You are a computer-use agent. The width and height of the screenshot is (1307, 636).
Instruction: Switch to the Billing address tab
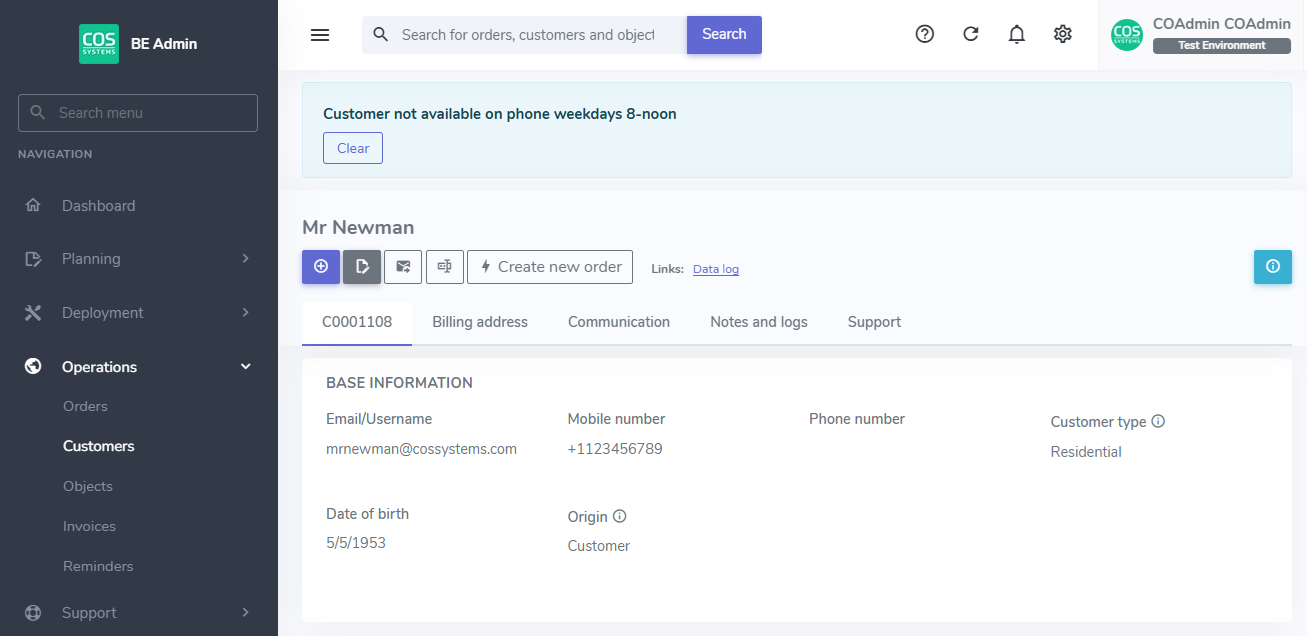click(480, 322)
